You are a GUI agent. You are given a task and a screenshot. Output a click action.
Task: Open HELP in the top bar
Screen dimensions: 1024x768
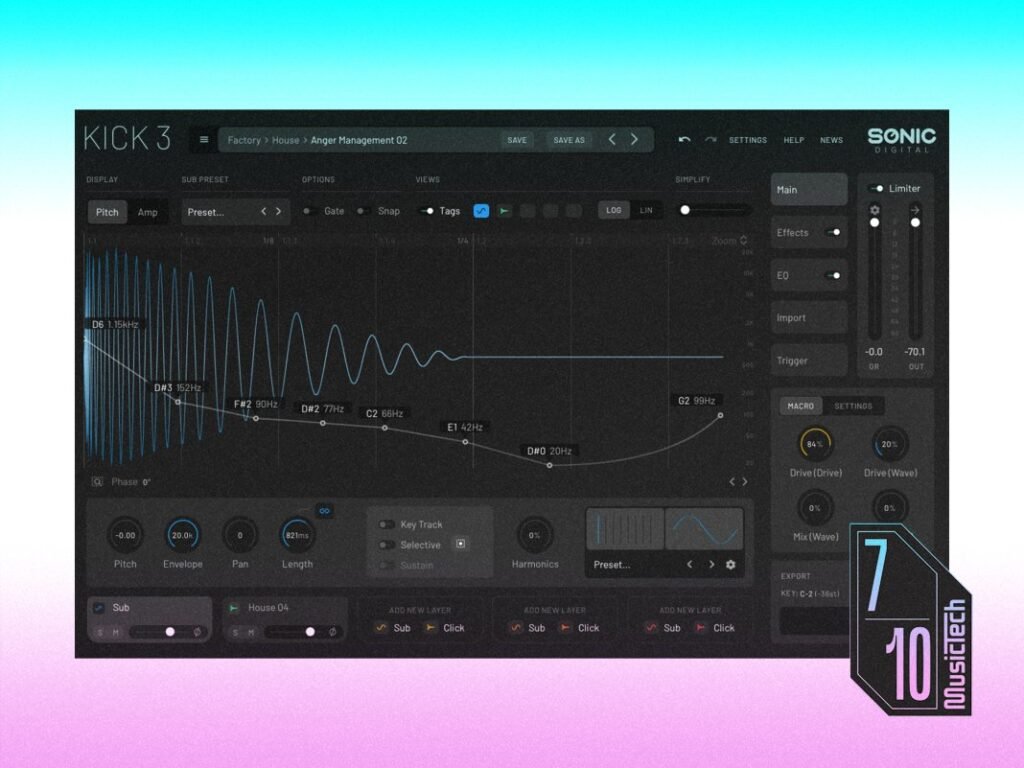point(793,140)
